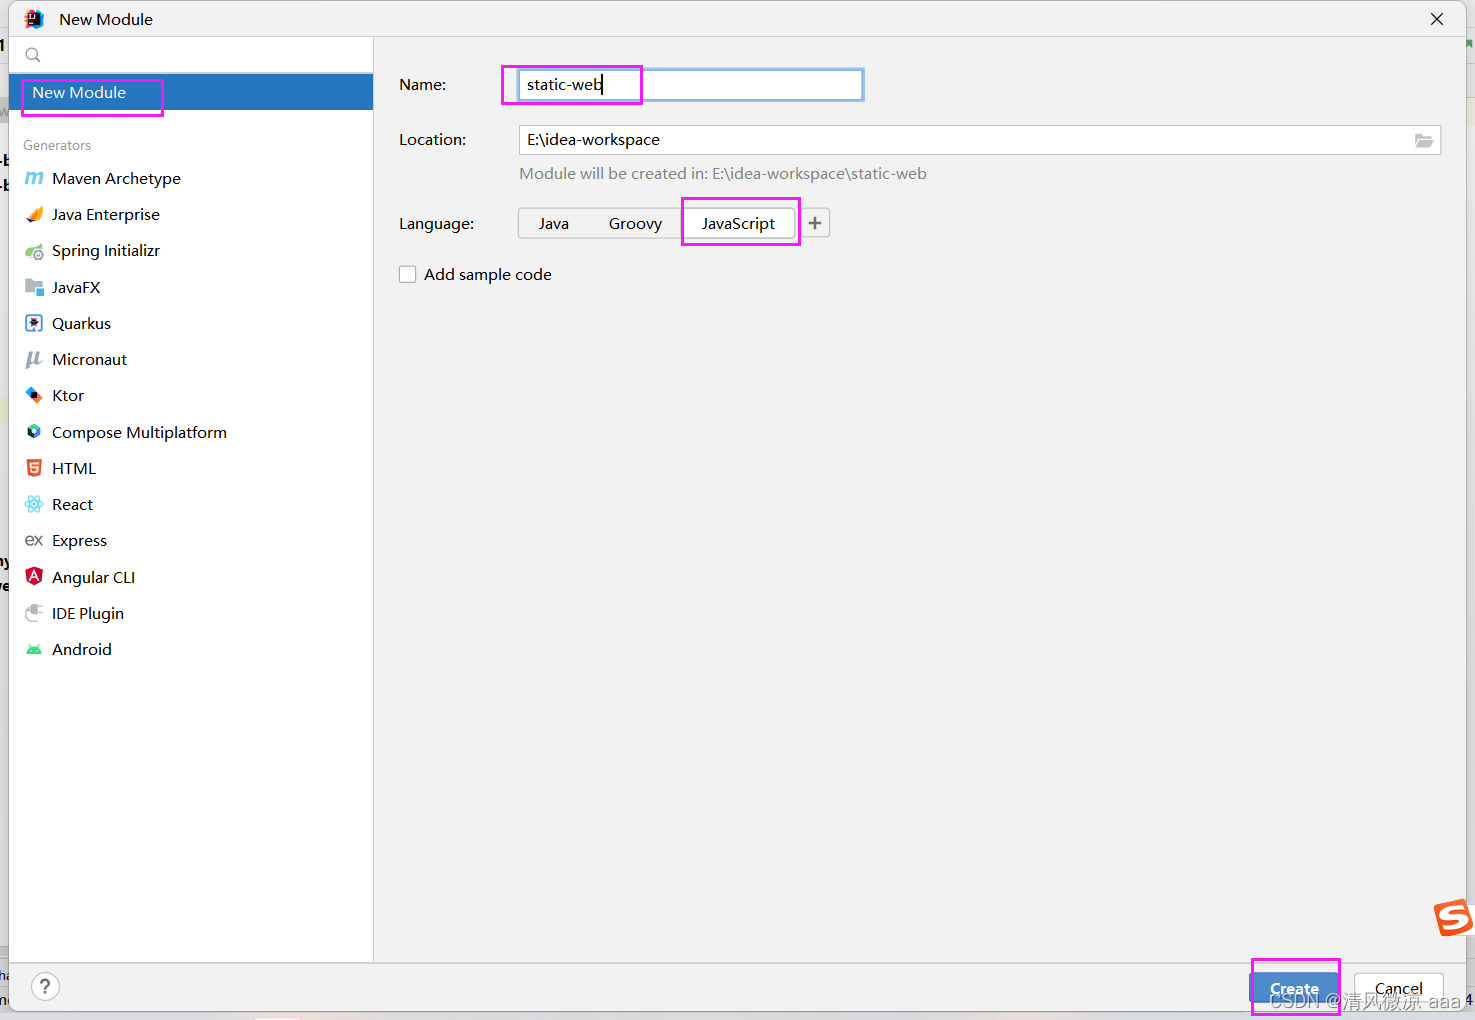Click the Ktor diamond icon
The height and width of the screenshot is (1020, 1475).
[x=34, y=395]
